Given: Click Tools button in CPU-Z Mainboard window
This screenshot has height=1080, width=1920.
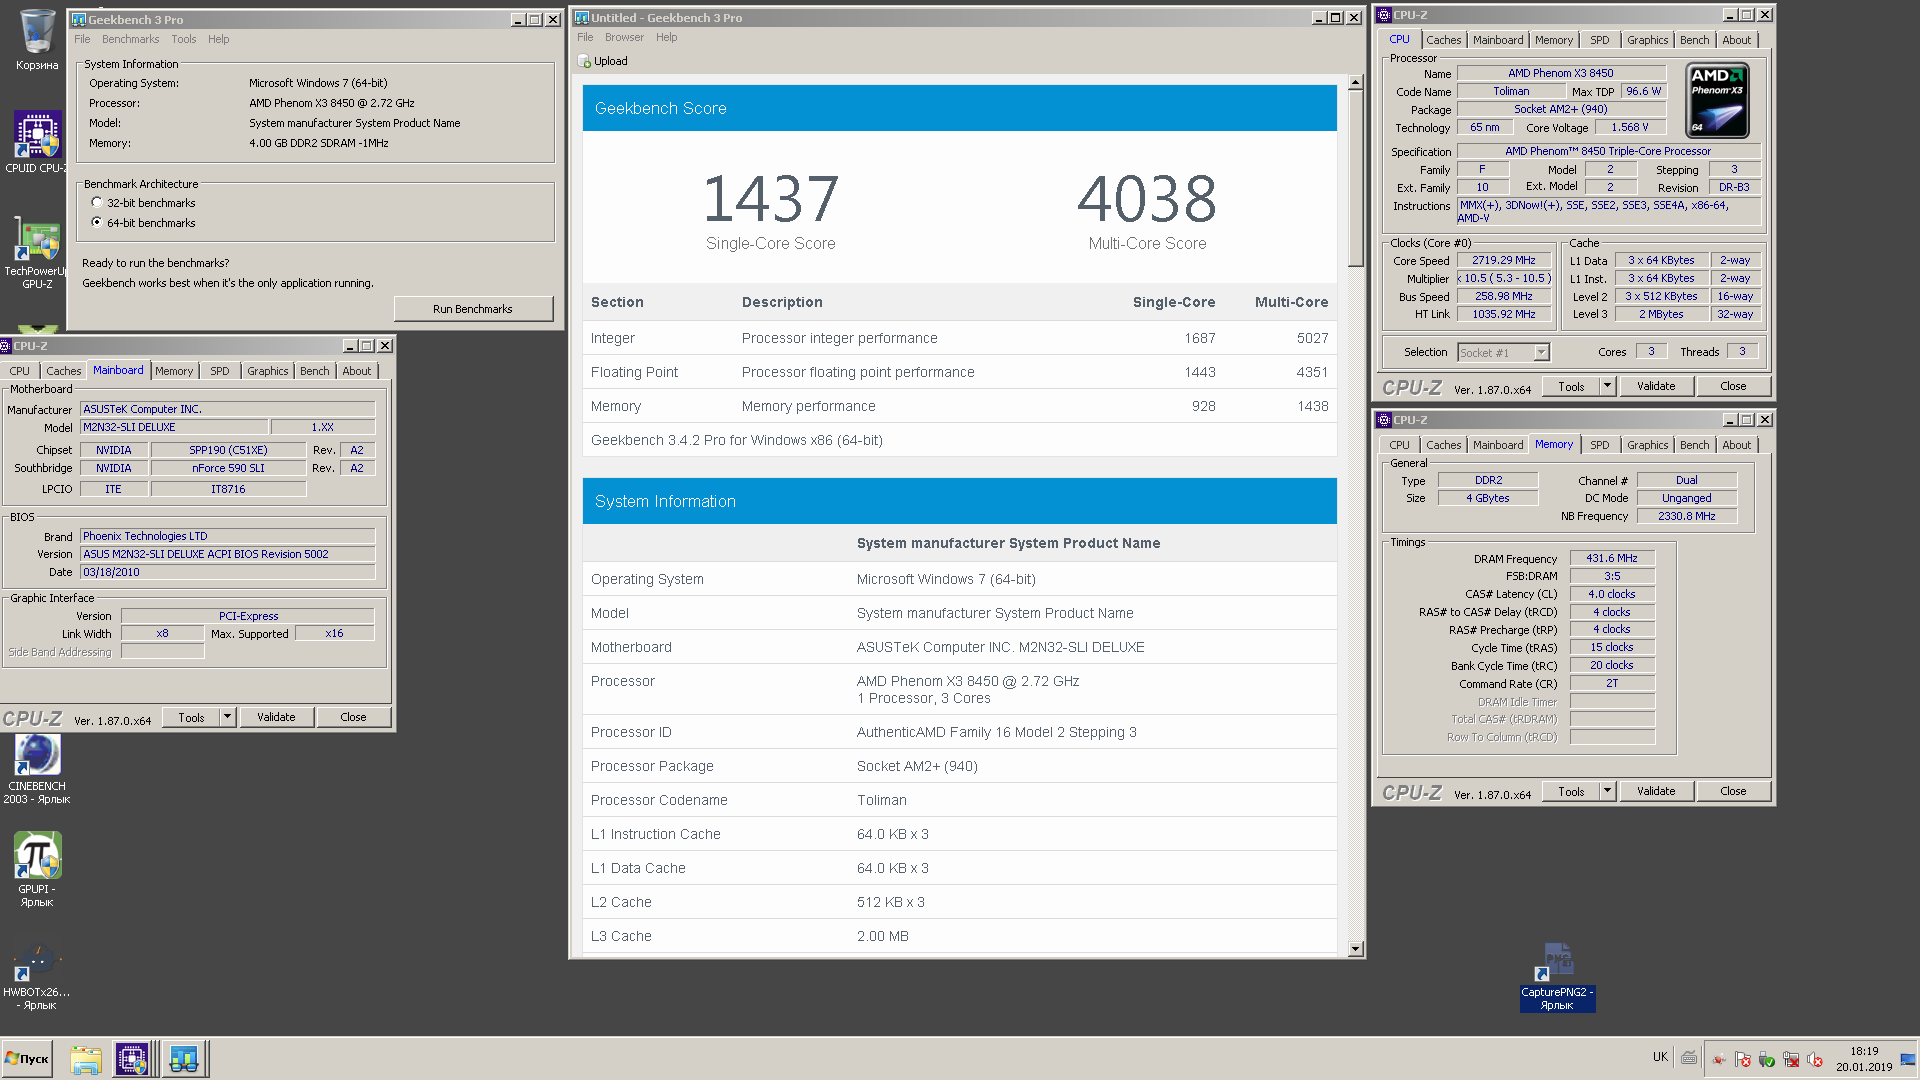Looking at the screenshot, I should 191,717.
